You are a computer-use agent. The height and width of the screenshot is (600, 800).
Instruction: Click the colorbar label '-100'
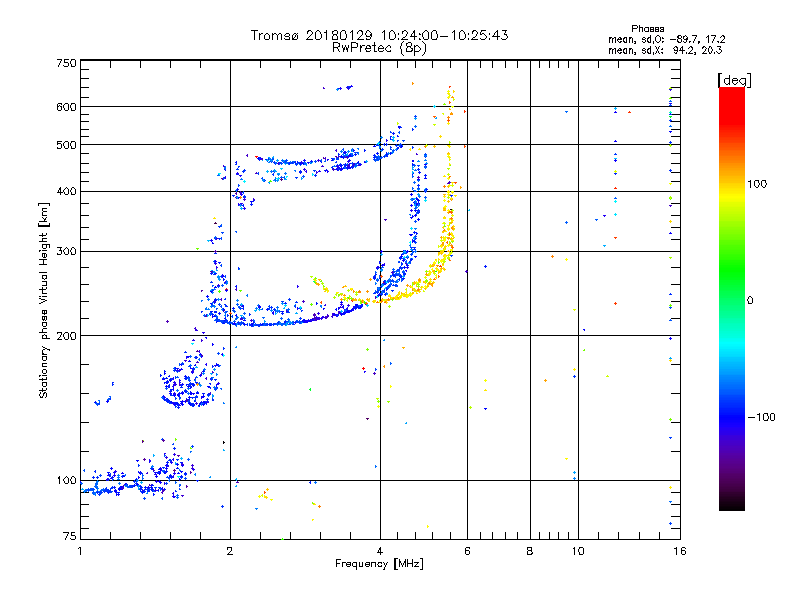(x=762, y=417)
